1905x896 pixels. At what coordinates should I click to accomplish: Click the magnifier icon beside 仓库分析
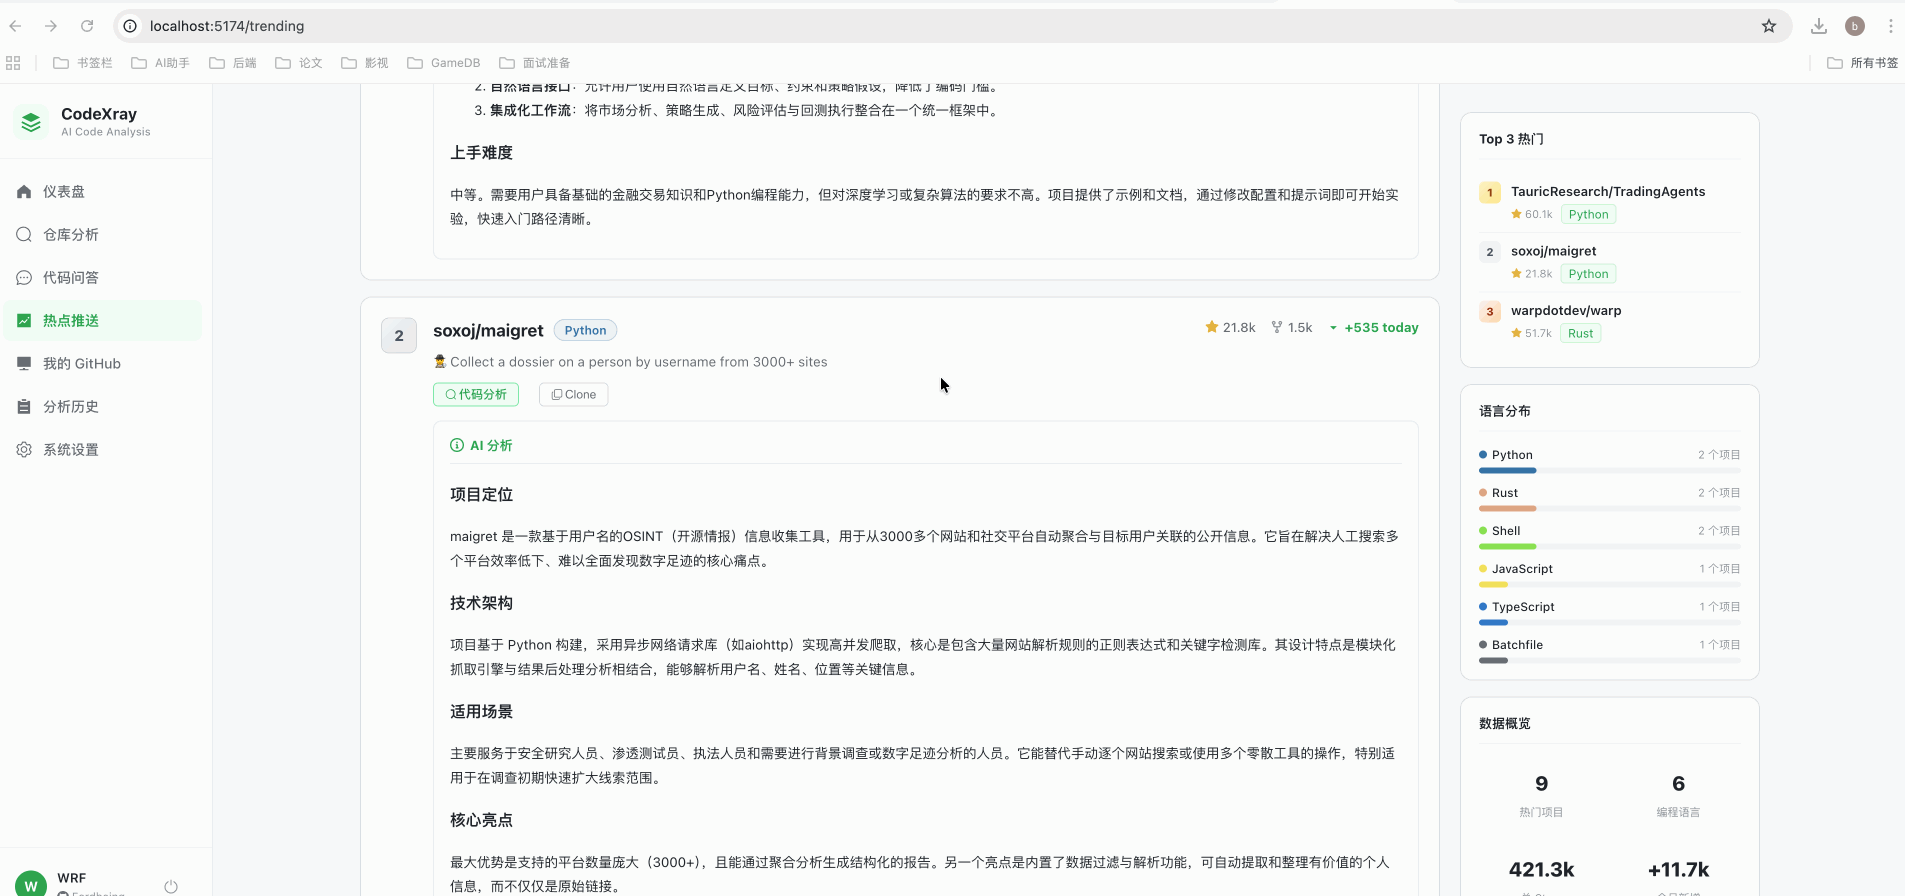coord(24,234)
